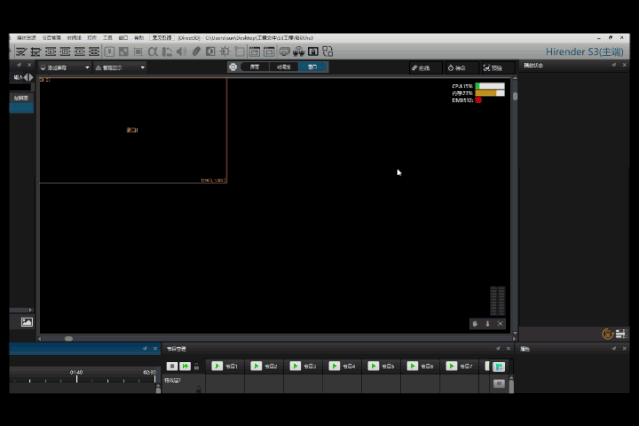The image size is (639, 426).
Task: Stop playback with the square stop button
Action: pos(172,366)
